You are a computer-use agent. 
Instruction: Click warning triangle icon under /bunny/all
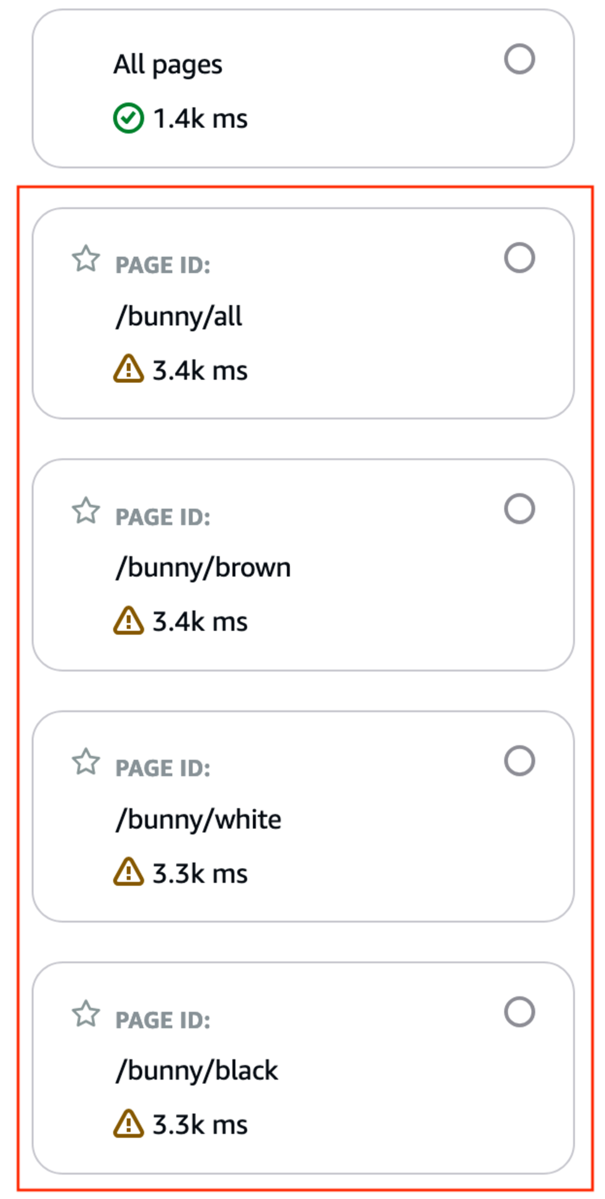128,370
